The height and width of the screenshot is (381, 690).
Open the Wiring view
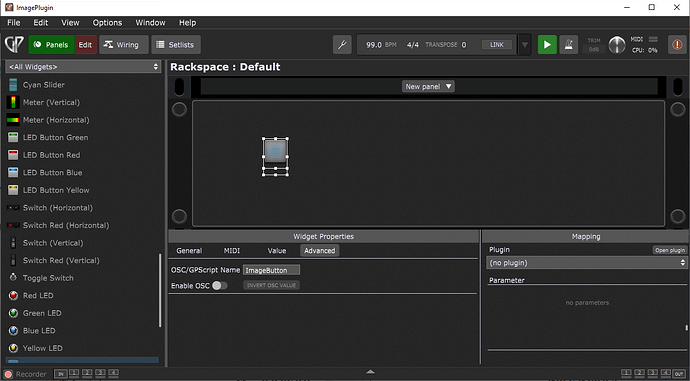tap(121, 45)
